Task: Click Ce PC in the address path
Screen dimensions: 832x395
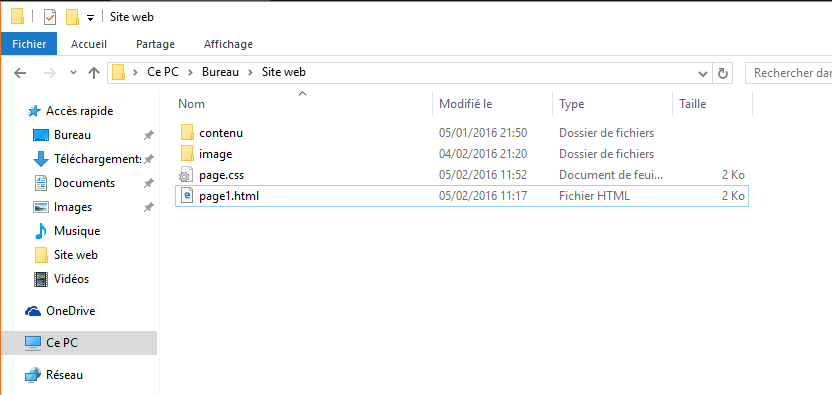Action: point(163,72)
